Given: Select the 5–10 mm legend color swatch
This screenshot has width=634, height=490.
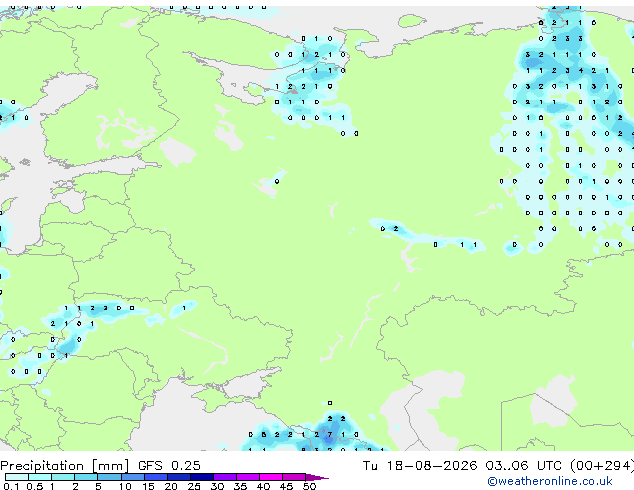Looking at the screenshot, I should [109, 477].
